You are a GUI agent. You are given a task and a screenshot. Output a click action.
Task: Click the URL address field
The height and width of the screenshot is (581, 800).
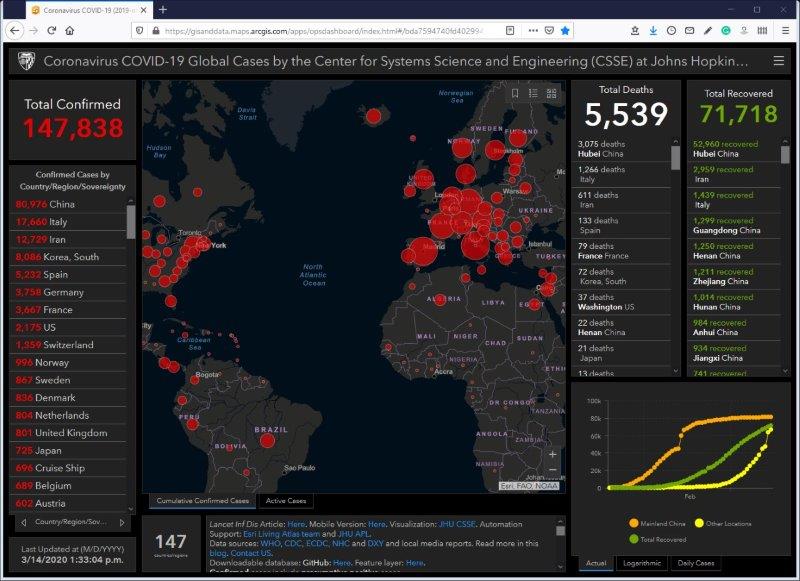coord(324,31)
